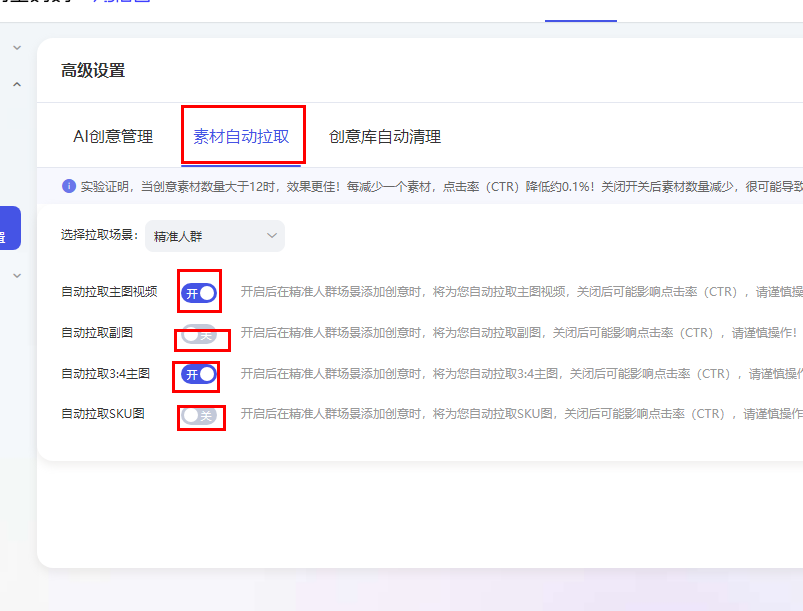The image size is (803, 611).
Task: Select the 素材自动拉取 tab
Action: (x=241, y=137)
